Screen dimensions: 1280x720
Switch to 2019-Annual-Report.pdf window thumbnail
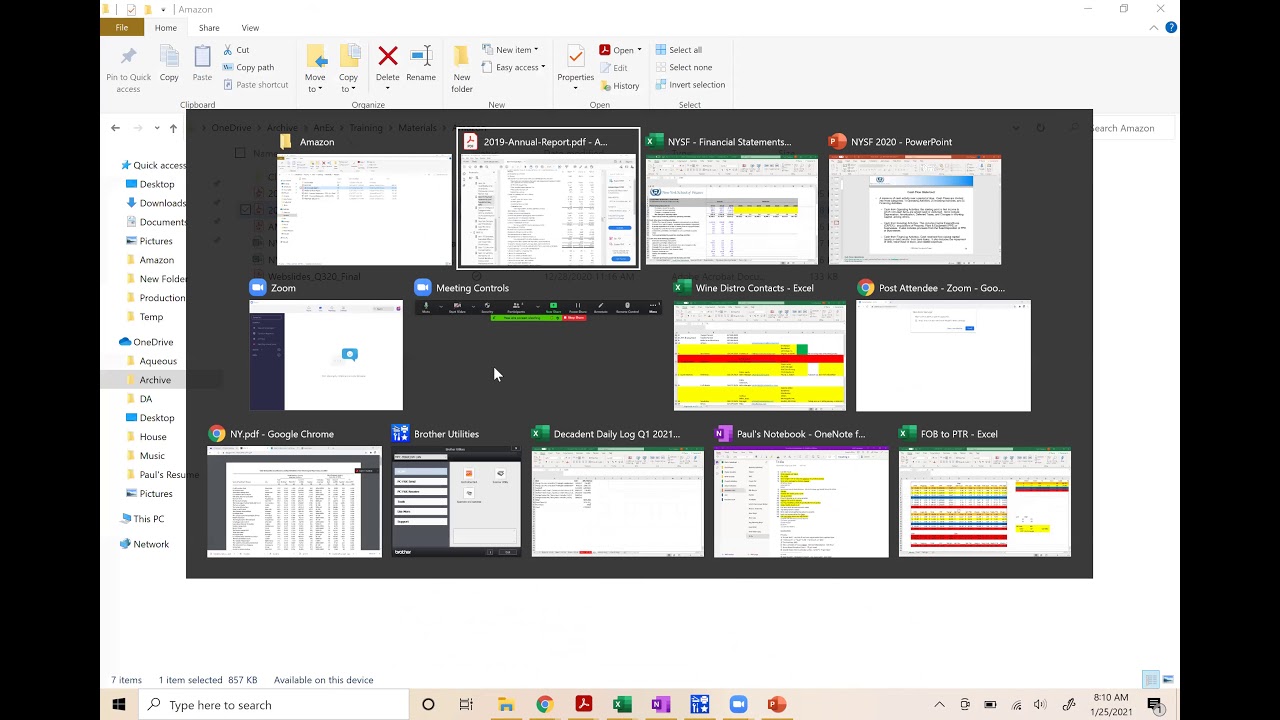(548, 200)
